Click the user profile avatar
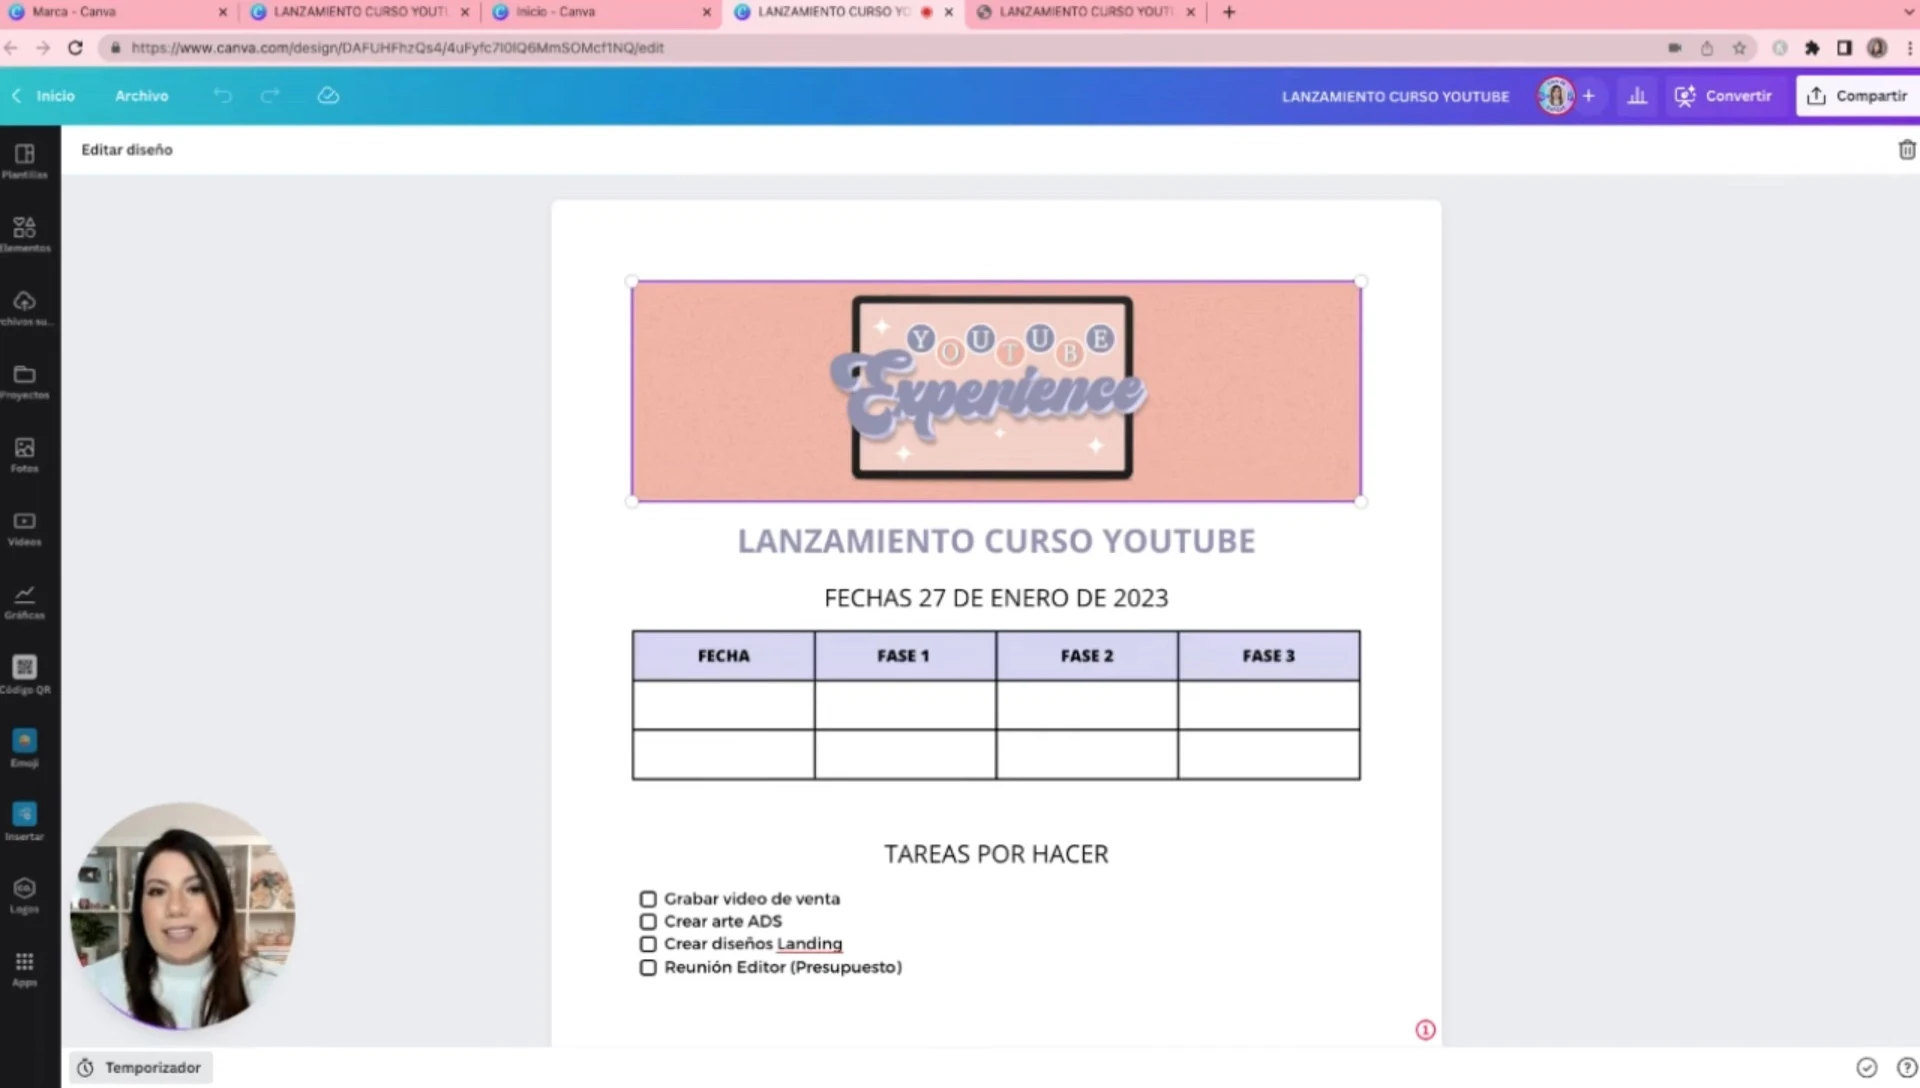1920x1088 pixels. click(1556, 96)
